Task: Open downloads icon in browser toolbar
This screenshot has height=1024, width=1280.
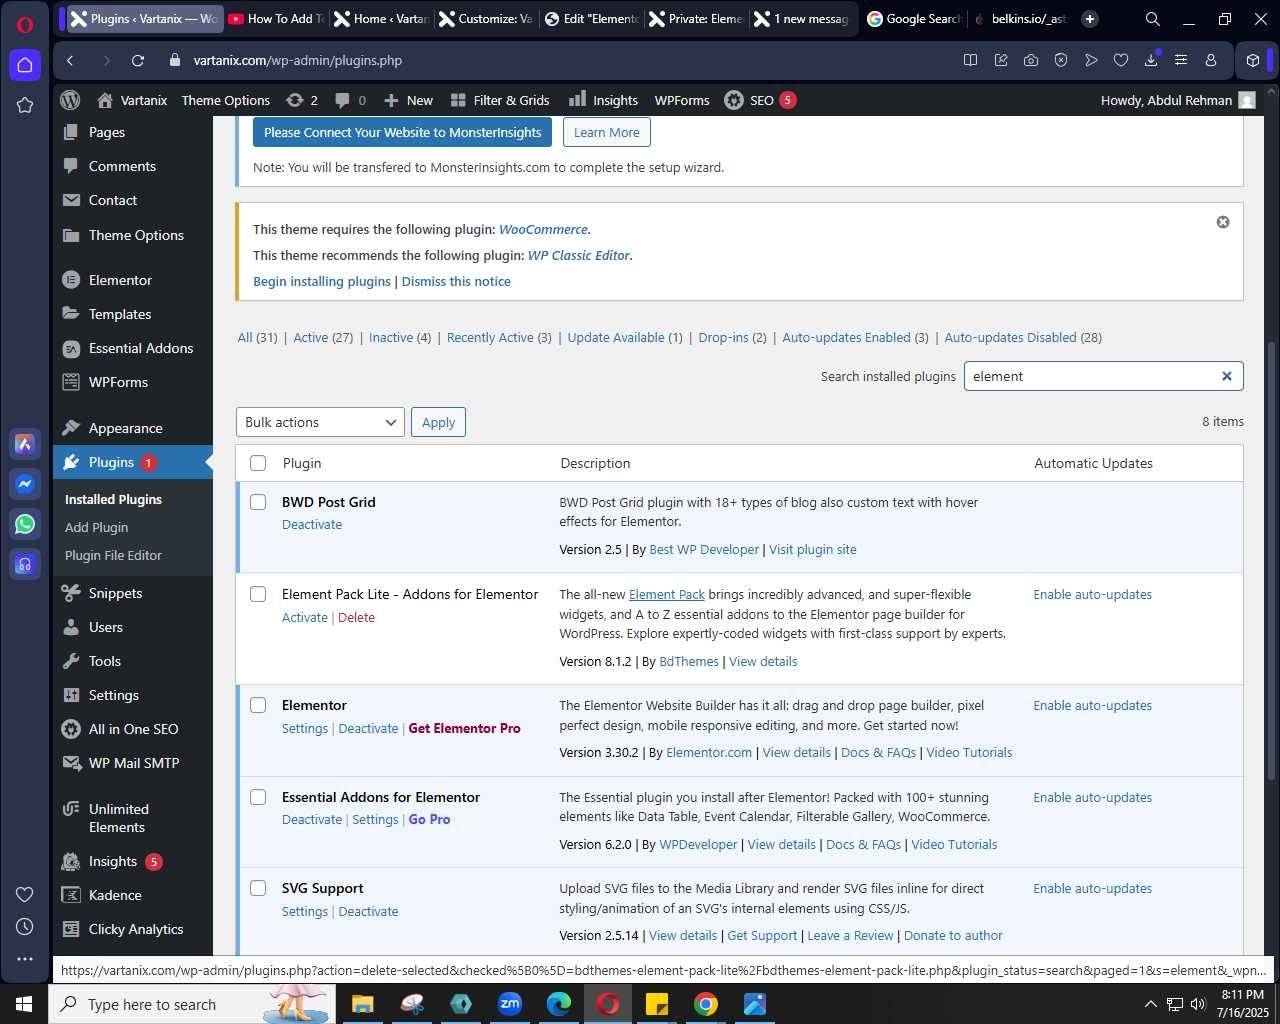Action: (x=1151, y=60)
